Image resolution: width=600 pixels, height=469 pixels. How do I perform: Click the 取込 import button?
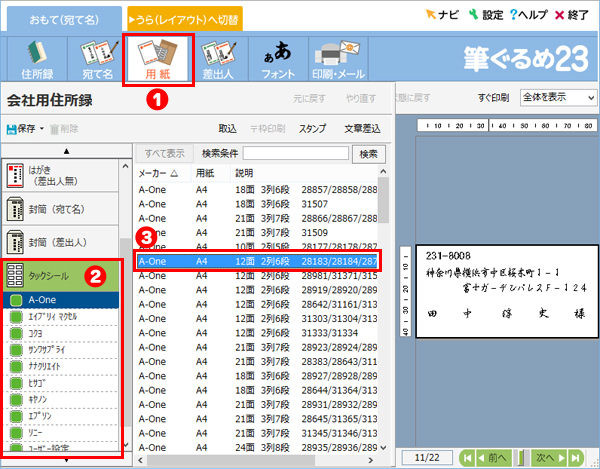click(x=227, y=129)
